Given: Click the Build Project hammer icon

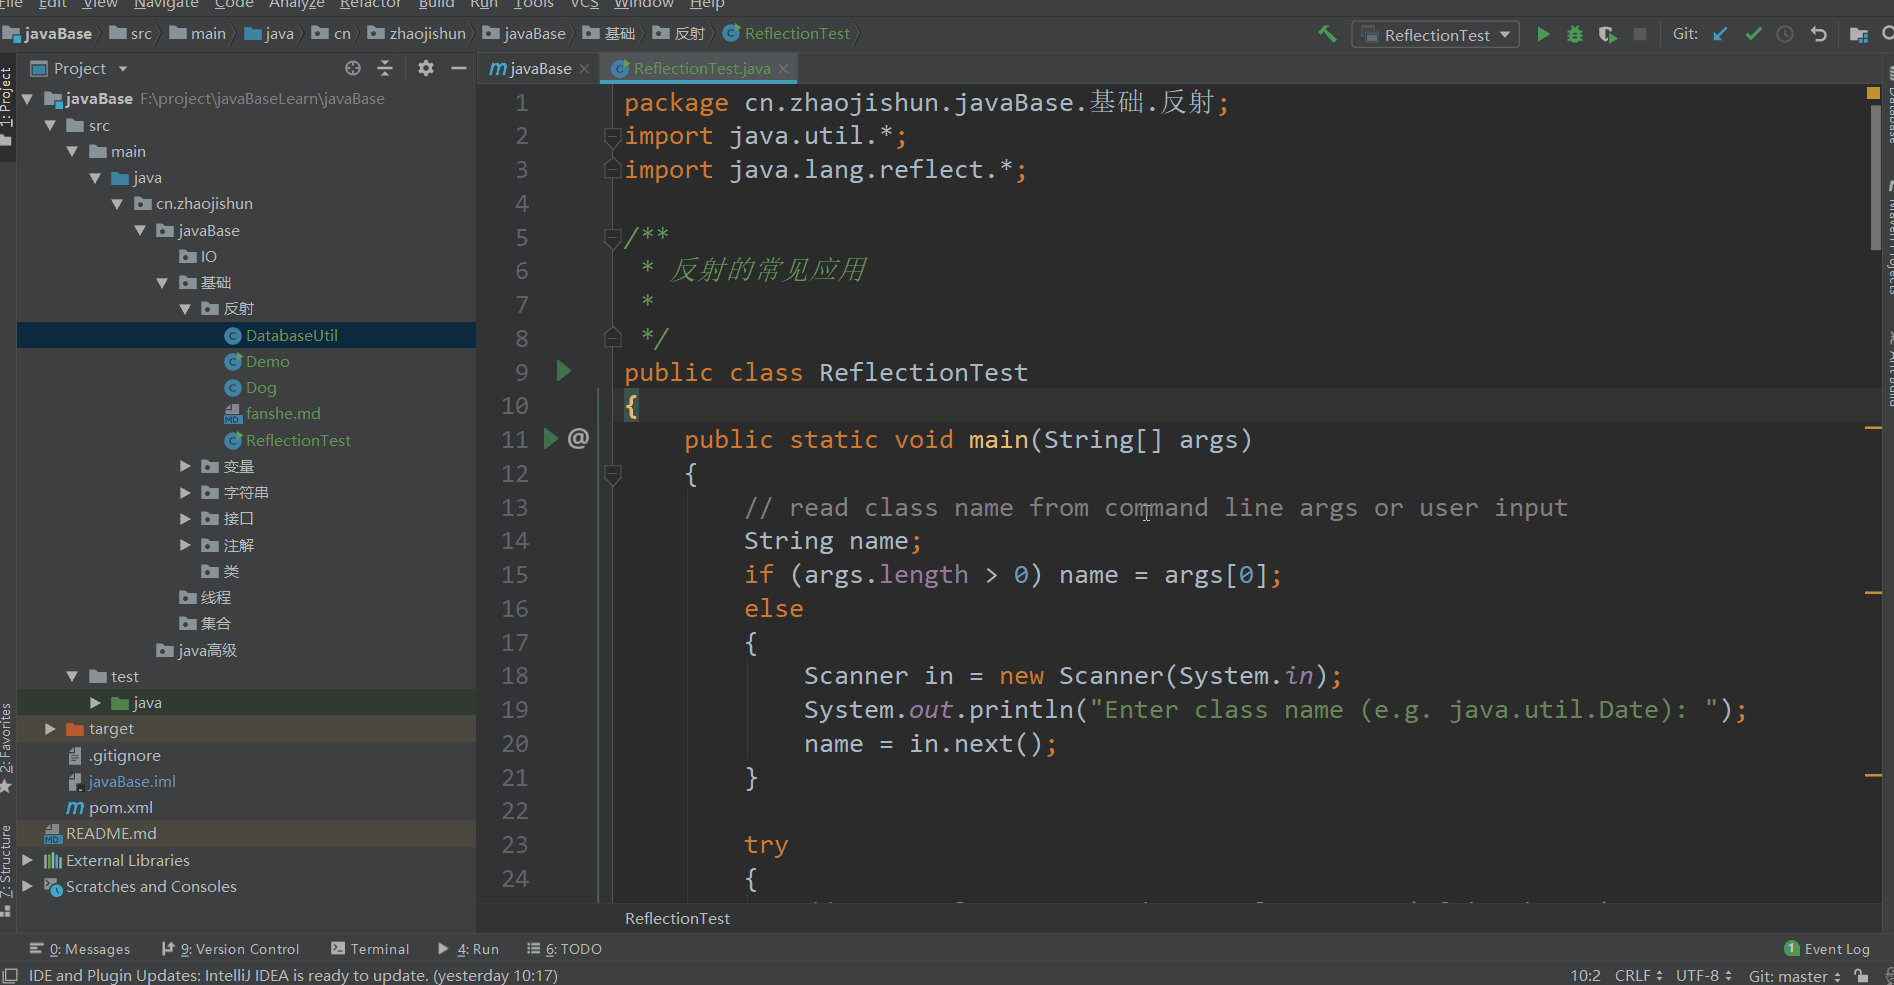Looking at the screenshot, I should click(1327, 34).
